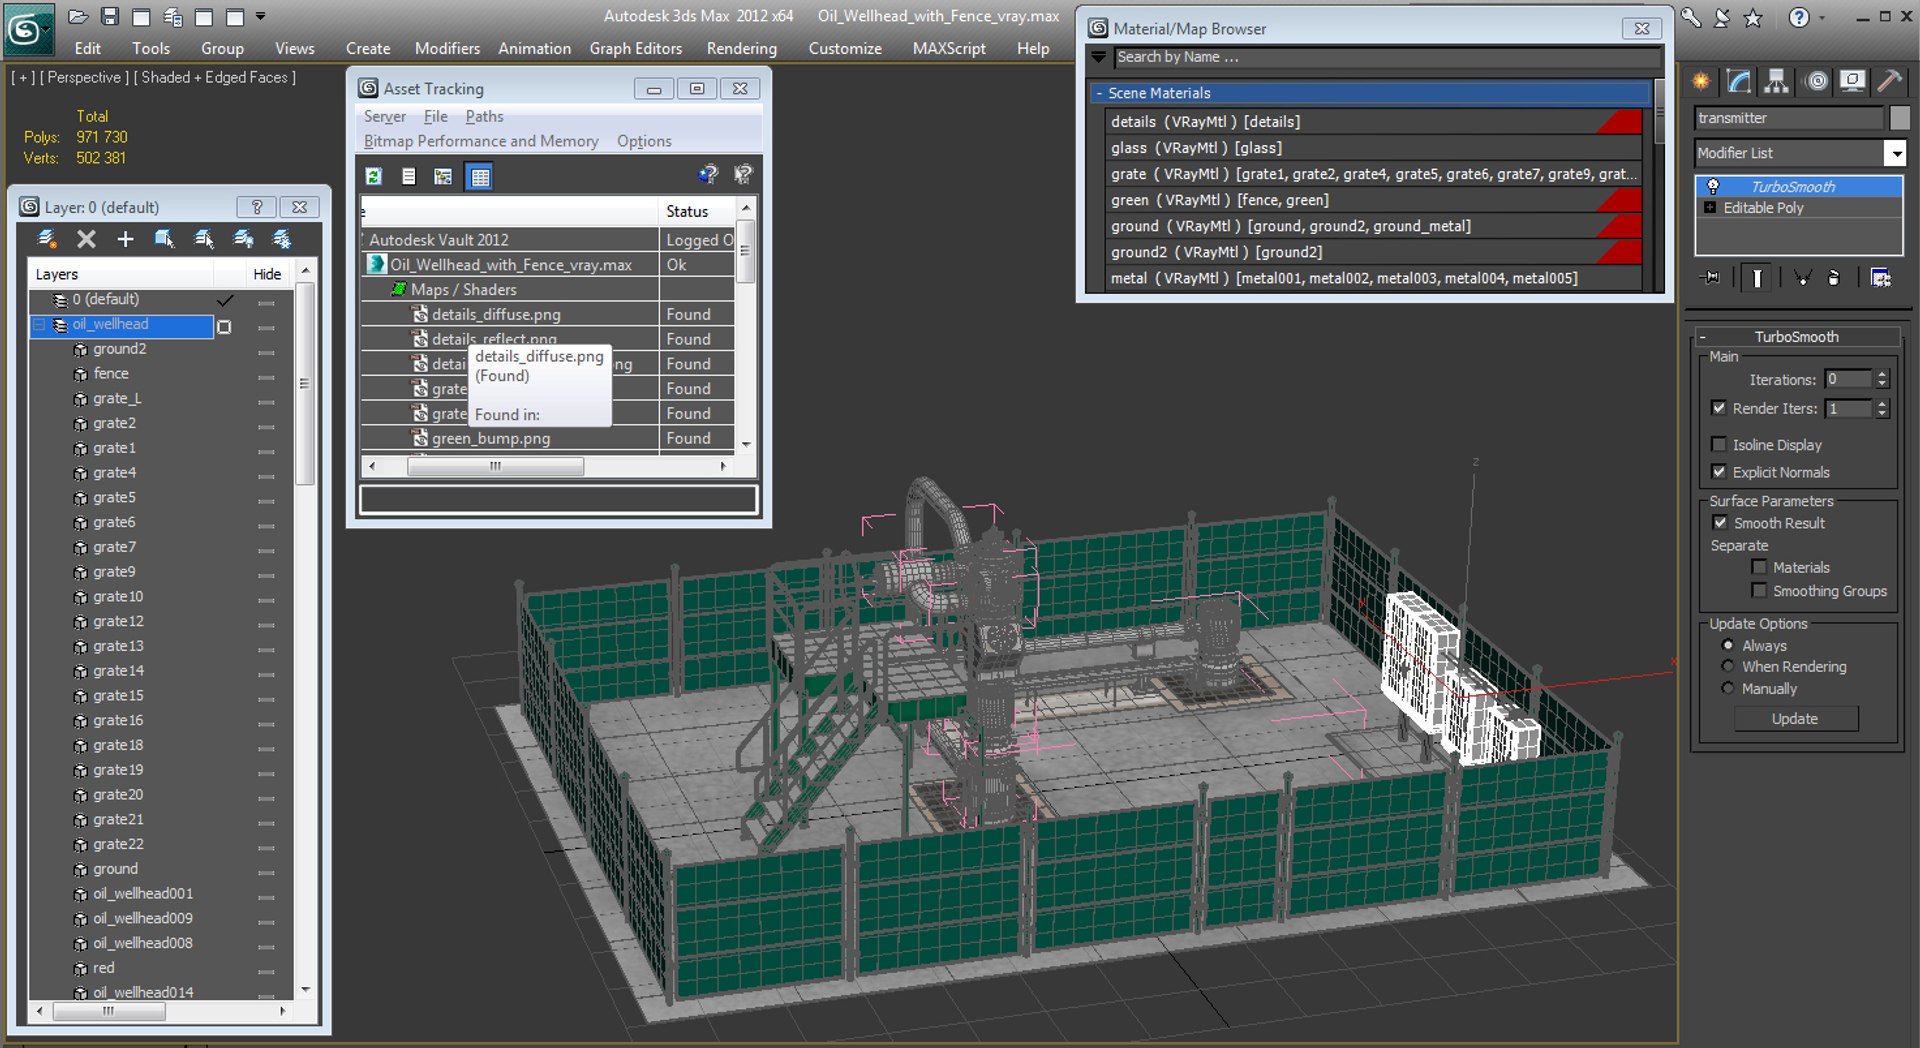Collapse the TurboSmooth rollout
The width and height of the screenshot is (1920, 1048).
point(1702,337)
